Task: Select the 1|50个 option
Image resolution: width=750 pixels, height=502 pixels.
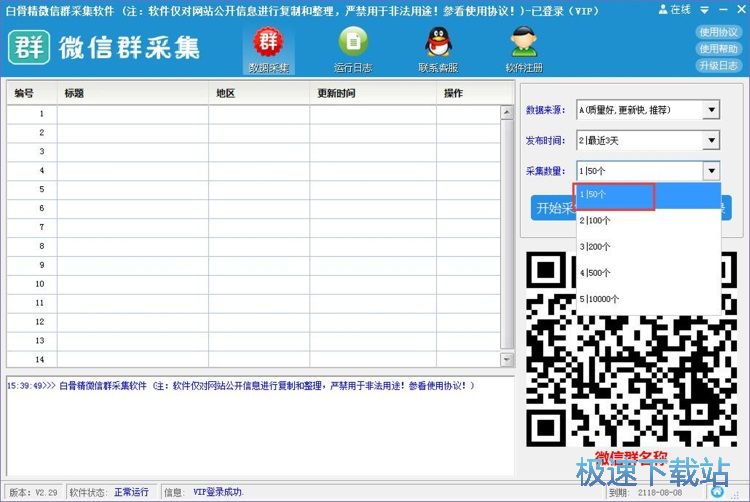Action: click(649, 195)
